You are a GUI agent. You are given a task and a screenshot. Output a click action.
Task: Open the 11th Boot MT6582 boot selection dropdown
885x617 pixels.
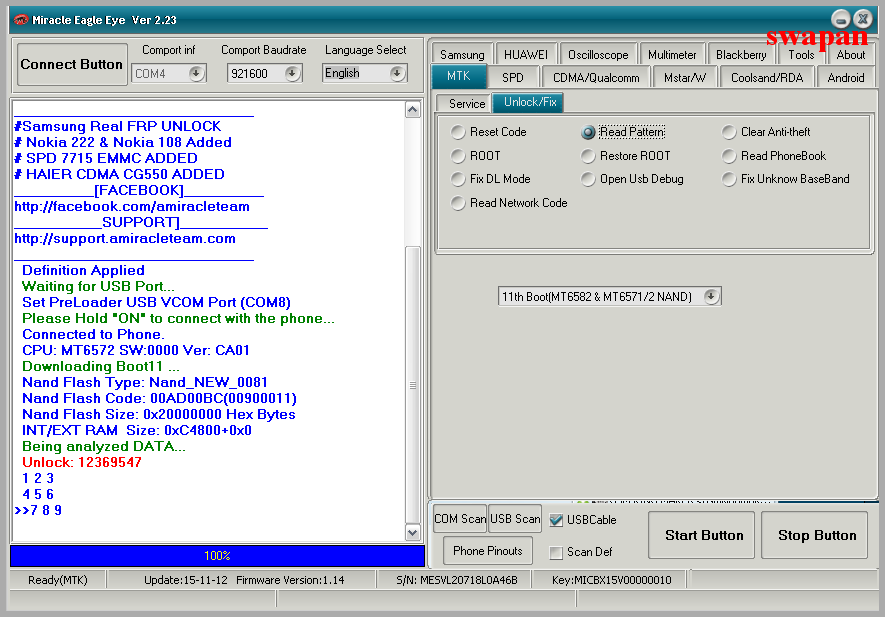[x=711, y=296]
